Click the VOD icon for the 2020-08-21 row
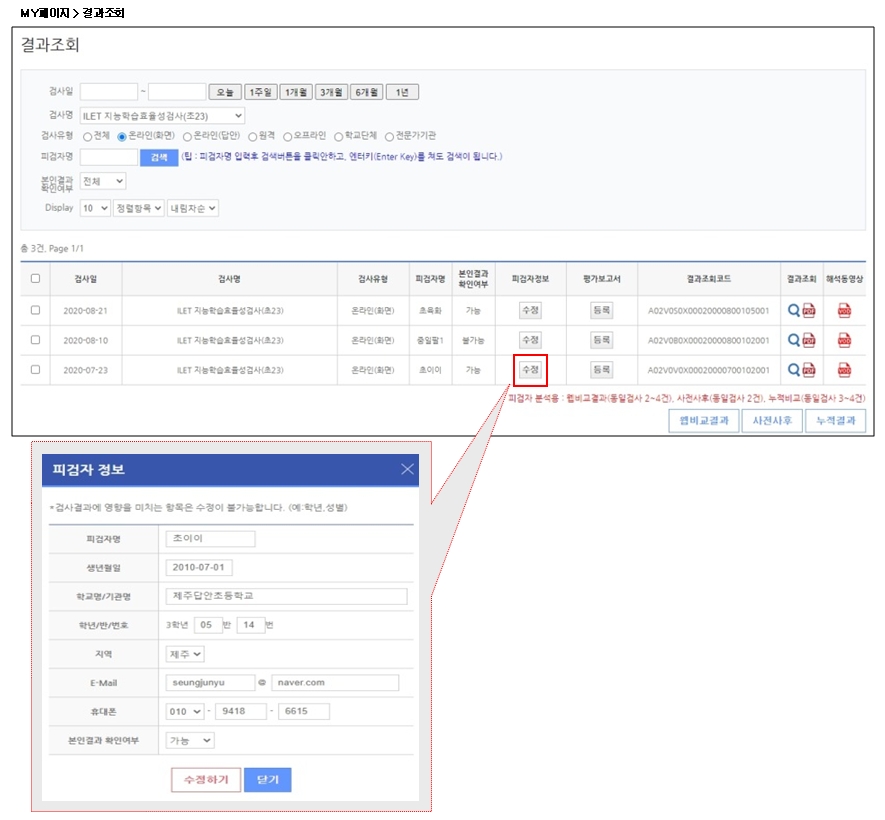 844,311
